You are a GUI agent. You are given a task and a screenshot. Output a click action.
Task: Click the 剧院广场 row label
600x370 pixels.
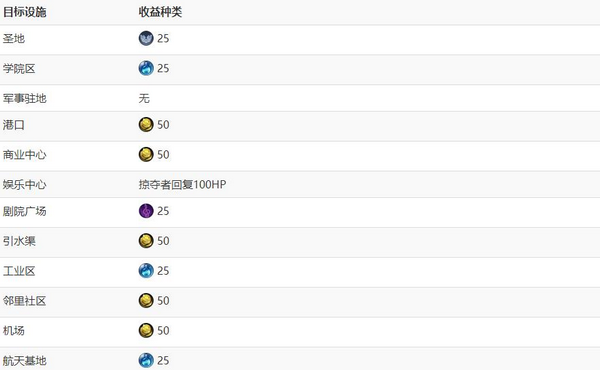(x=24, y=211)
